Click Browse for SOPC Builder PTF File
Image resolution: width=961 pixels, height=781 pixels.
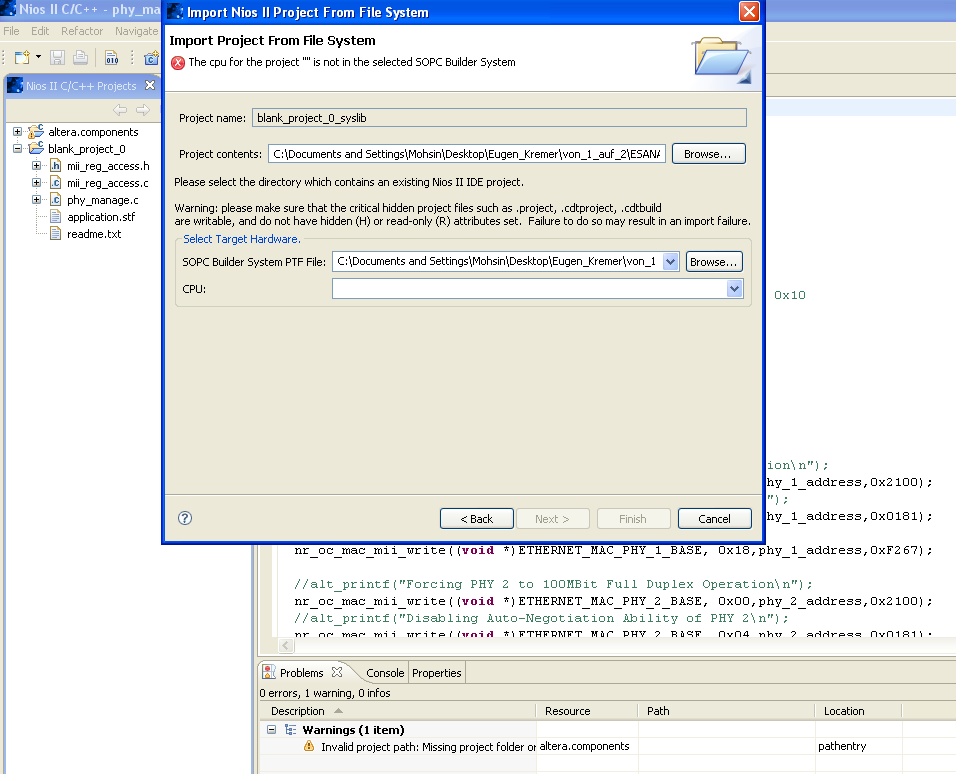pos(714,262)
